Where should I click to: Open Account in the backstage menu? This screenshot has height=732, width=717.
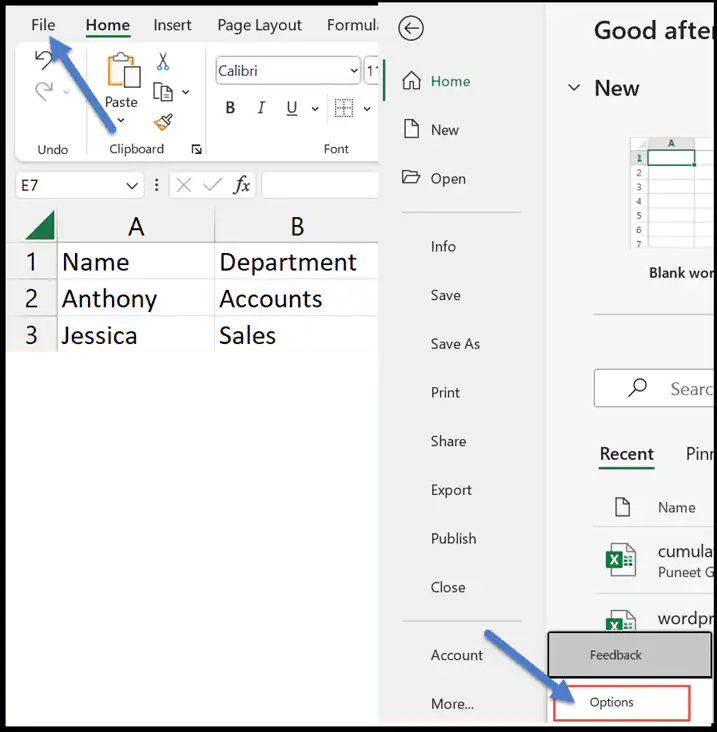(x=457, y=655)
